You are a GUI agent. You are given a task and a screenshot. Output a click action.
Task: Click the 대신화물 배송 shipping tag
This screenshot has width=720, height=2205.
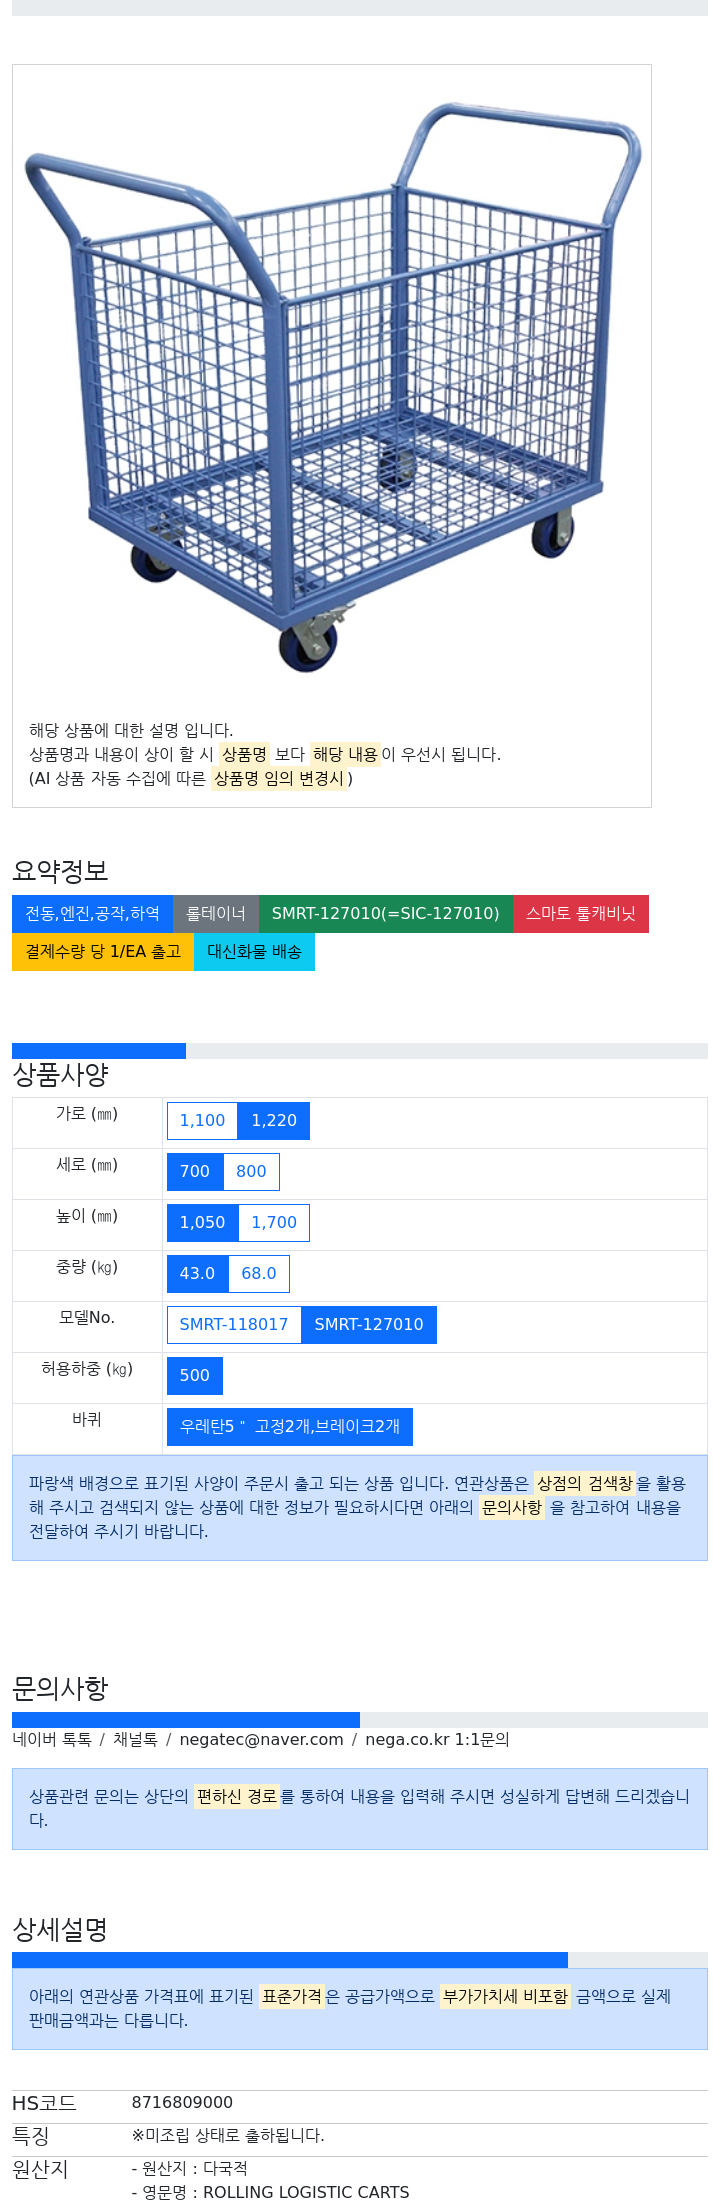click(254, 952)
